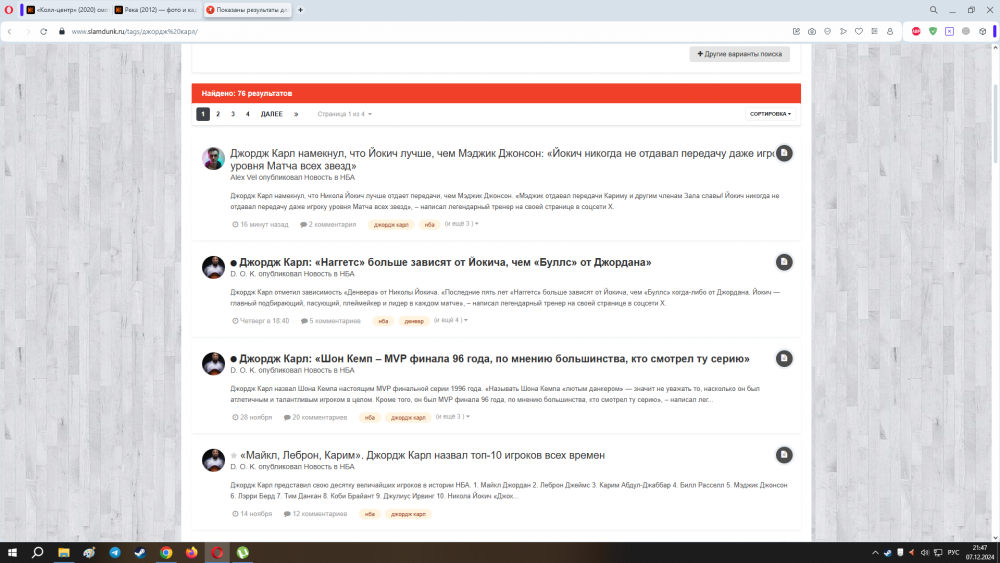This screenshot has height=563, width=1000.
Task: Go back to previous page
Action: coord(10,31)
